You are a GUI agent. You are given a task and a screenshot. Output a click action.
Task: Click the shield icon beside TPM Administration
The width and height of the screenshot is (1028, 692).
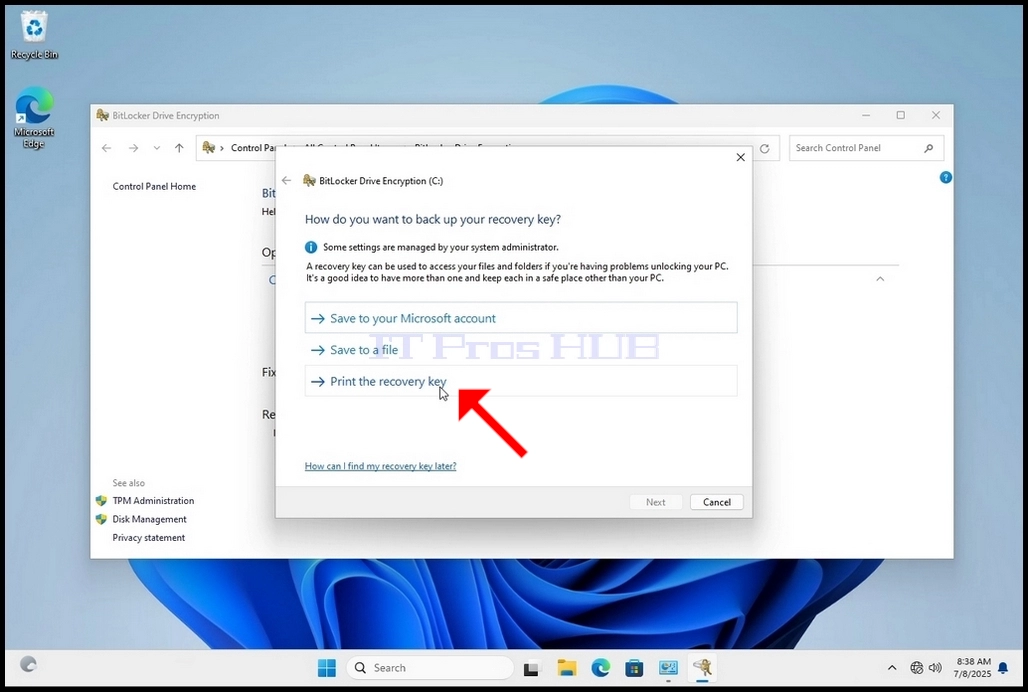tap(101, 501)
